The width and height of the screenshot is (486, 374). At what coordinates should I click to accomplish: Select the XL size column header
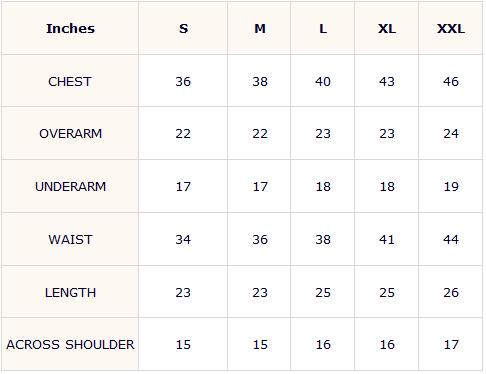387,29
